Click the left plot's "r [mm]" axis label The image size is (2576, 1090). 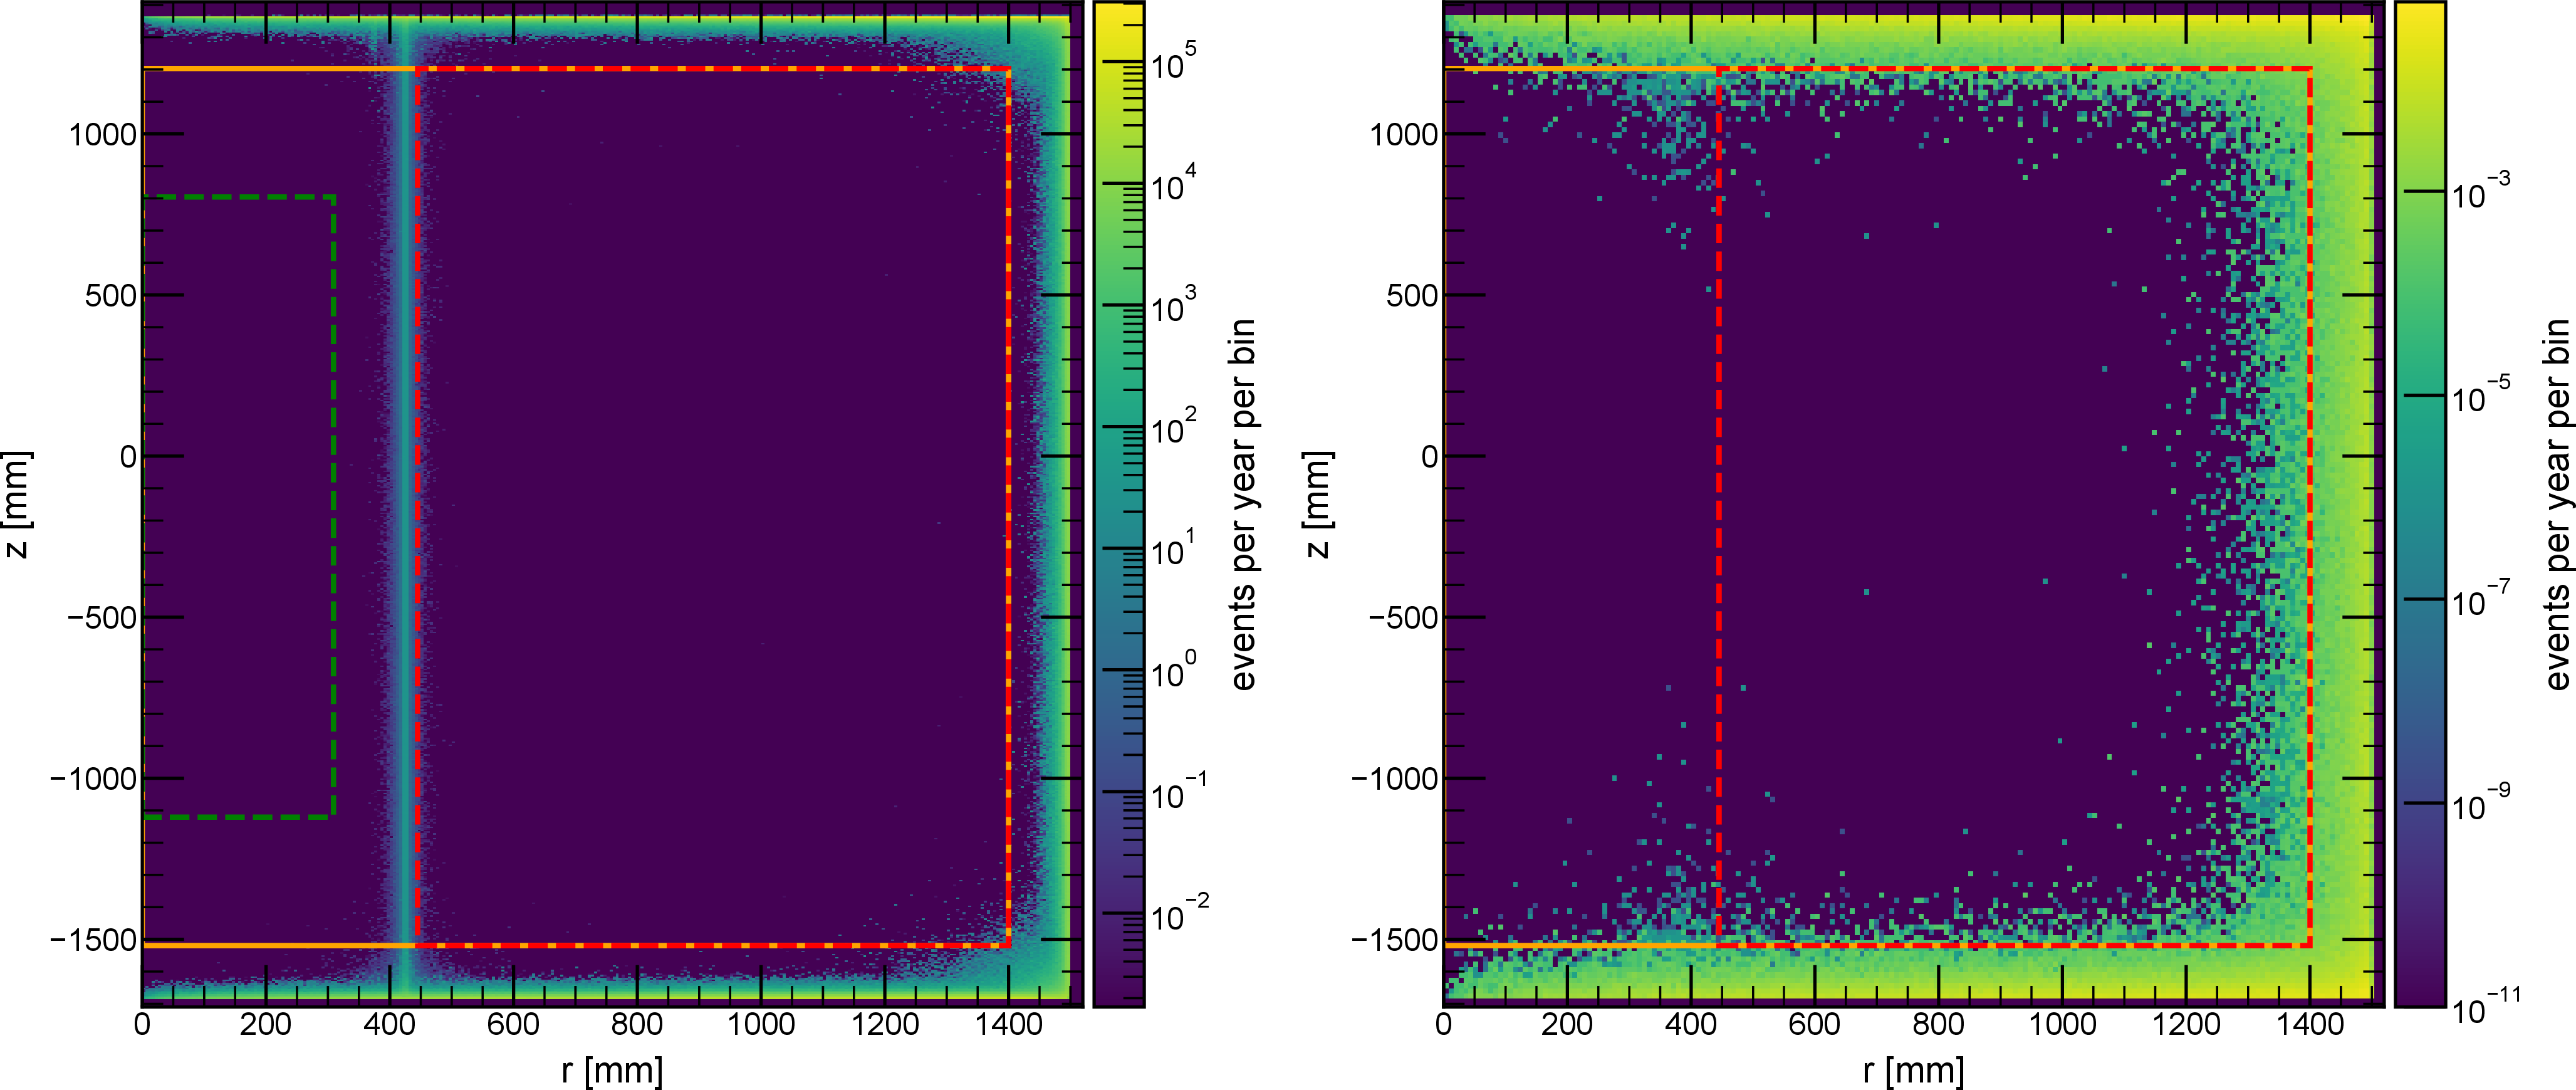click(612, 1070)
